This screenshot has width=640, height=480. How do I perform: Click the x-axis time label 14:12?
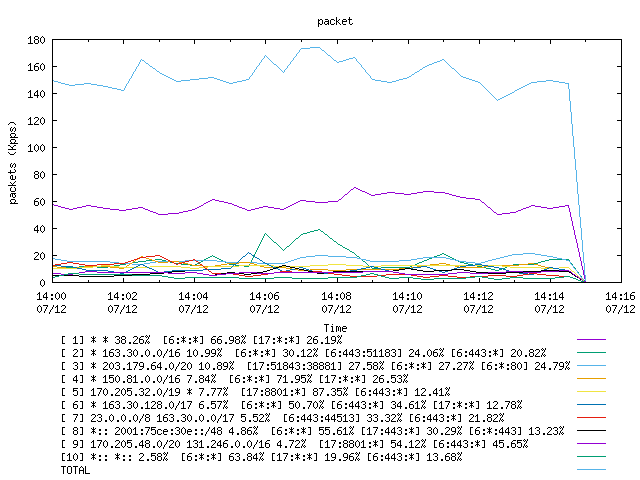point(478,296)
